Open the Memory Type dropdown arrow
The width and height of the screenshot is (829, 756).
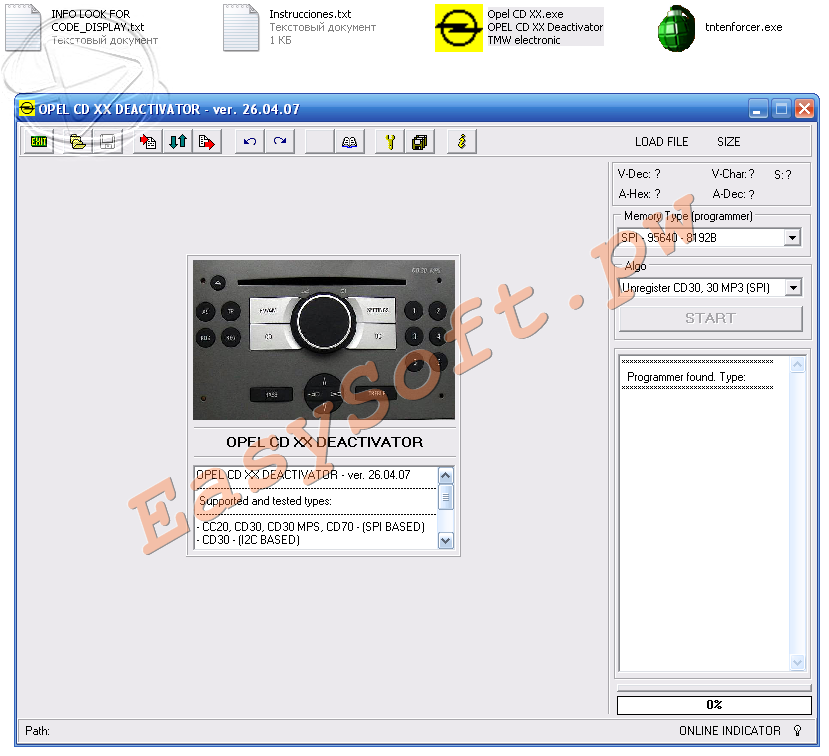tap(792, 238)
